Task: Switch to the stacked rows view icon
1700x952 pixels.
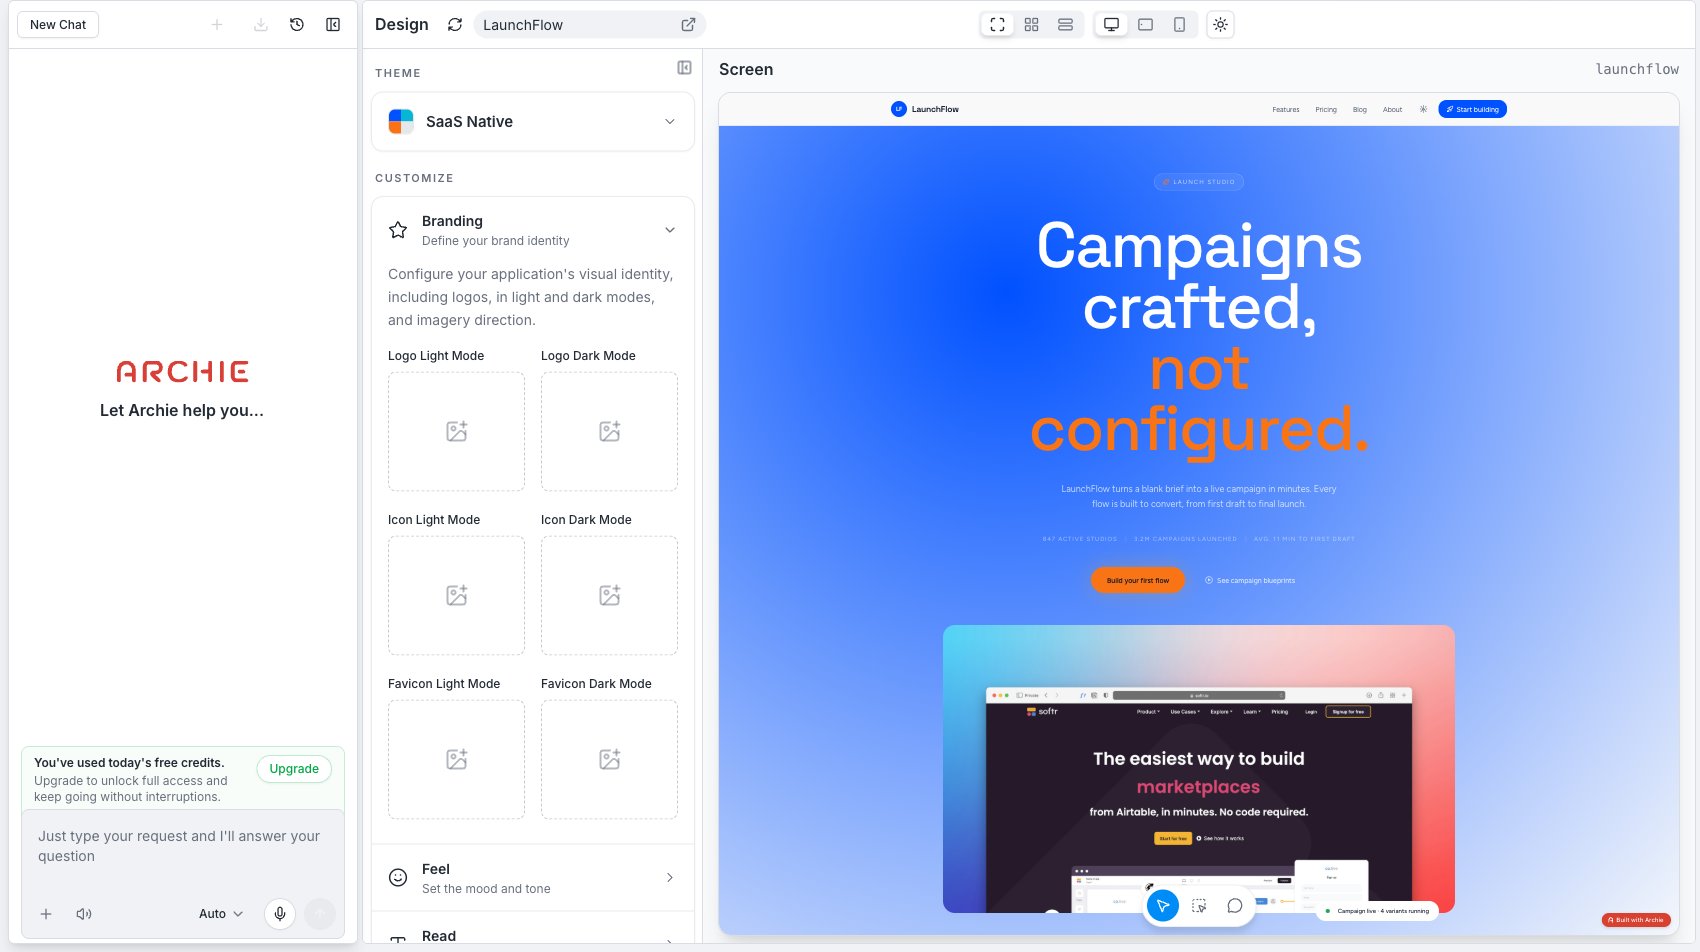Action: coord(1065,25)
